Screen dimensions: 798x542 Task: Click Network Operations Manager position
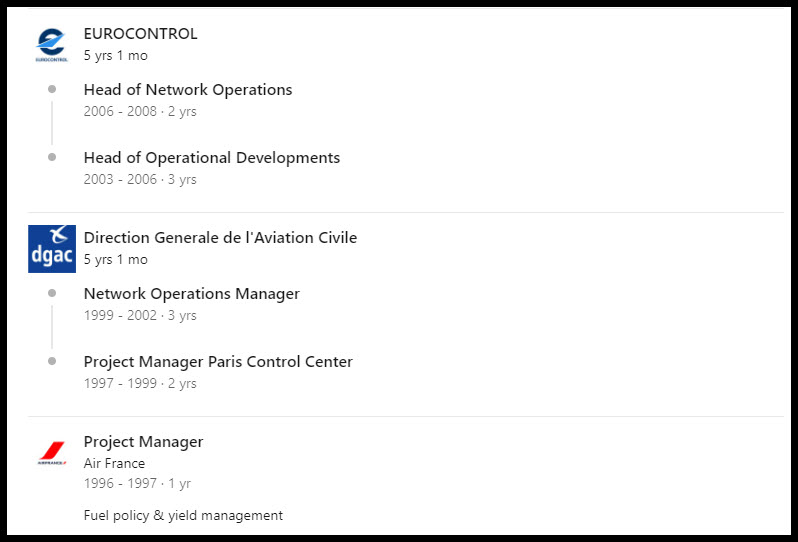coord(192,294)
